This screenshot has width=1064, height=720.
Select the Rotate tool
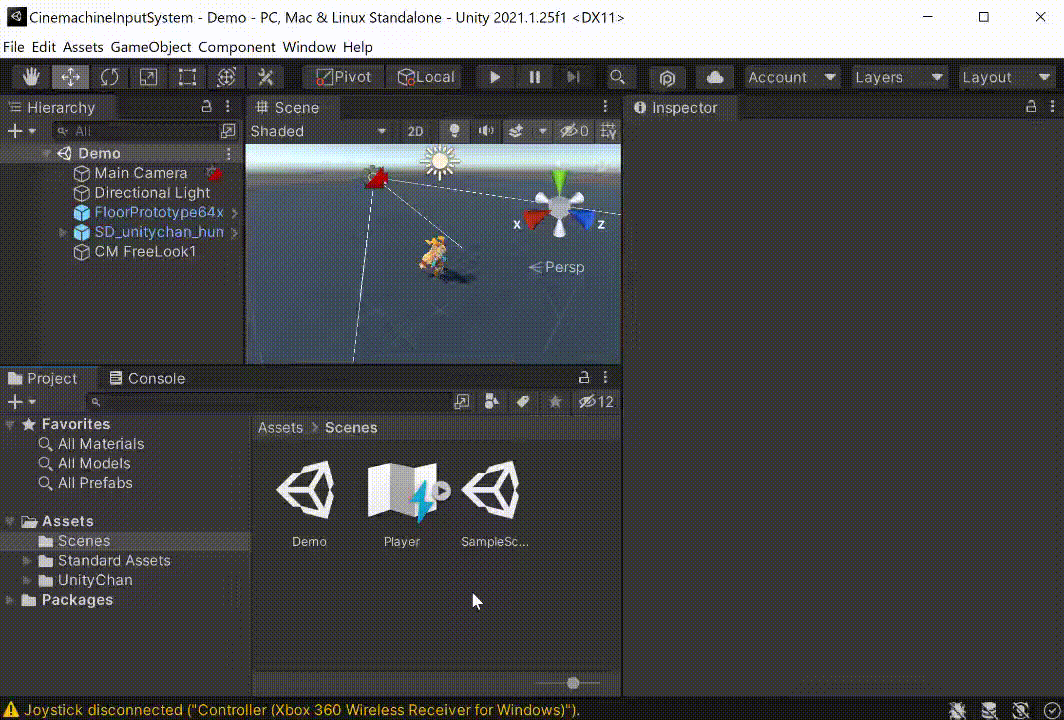point(109,77)
